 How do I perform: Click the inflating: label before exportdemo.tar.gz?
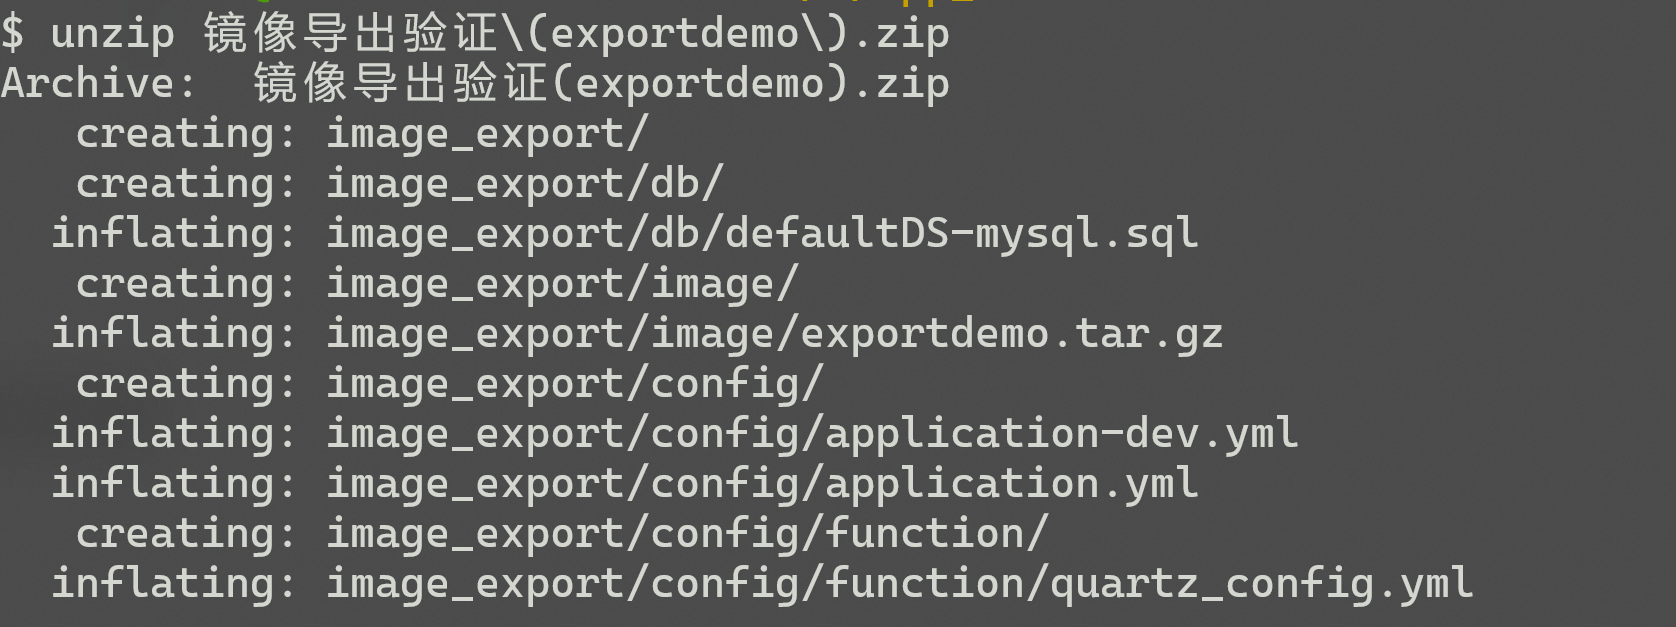pos(174,334)
